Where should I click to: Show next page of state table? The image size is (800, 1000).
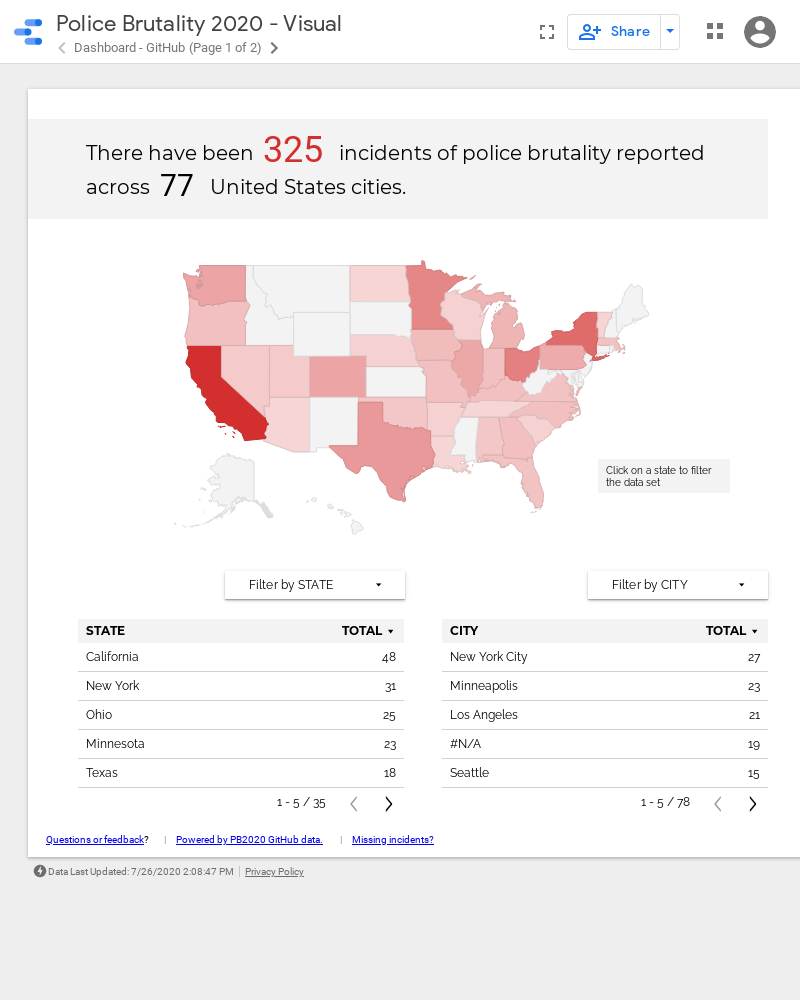click(389, 804)
